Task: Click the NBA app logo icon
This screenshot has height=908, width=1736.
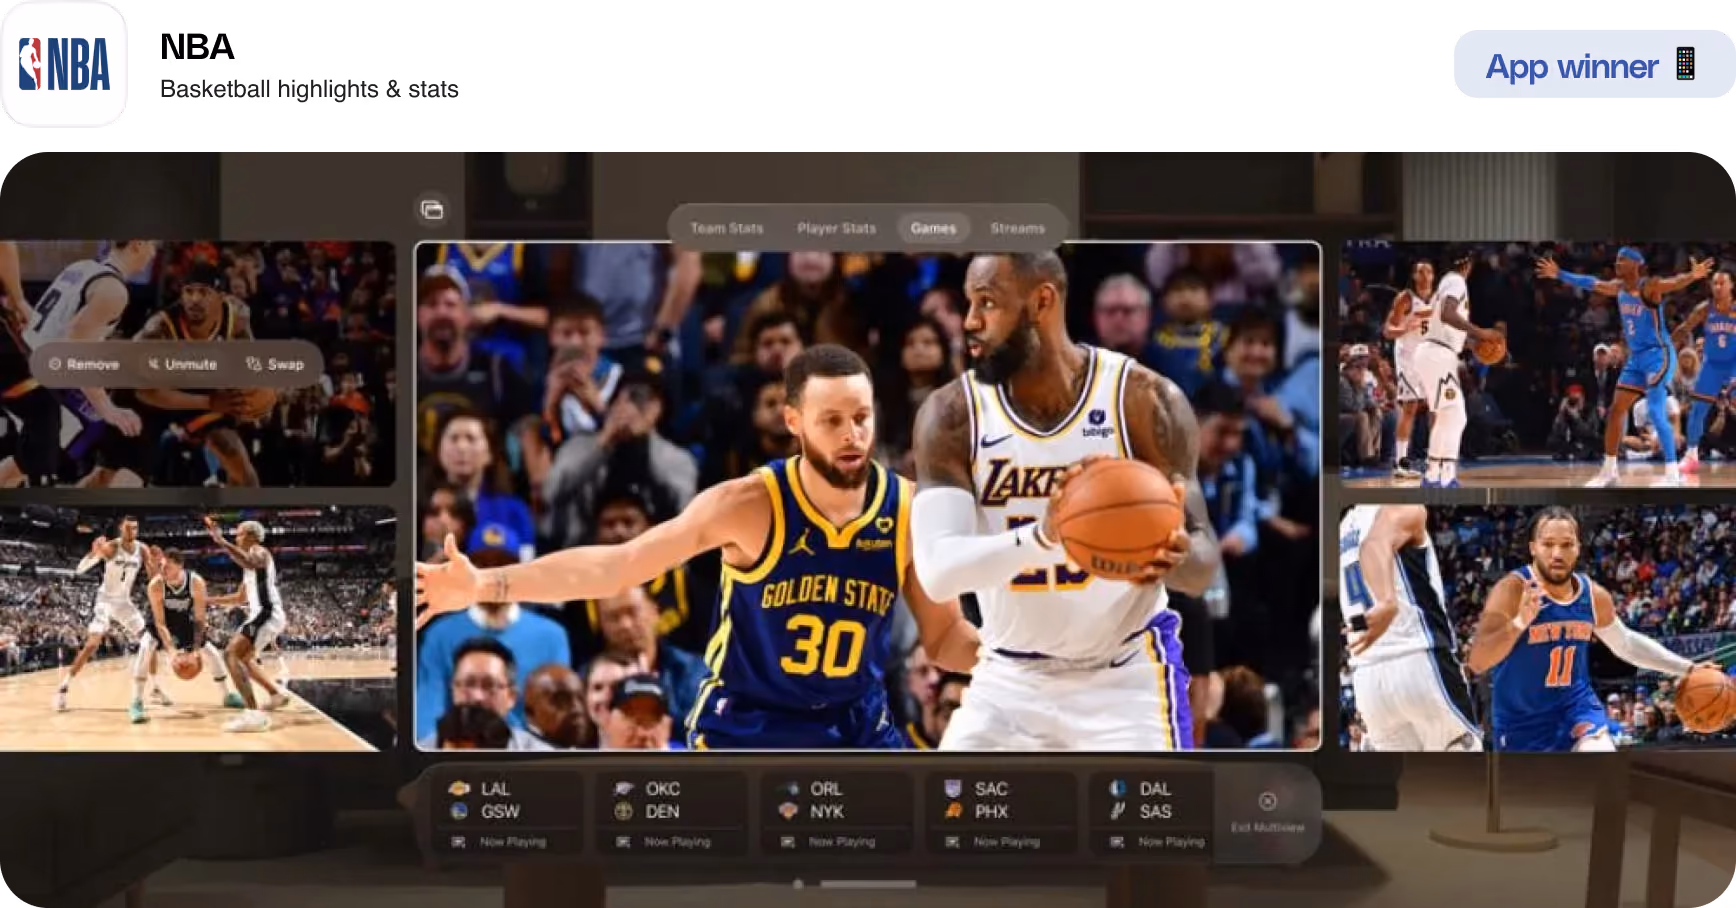Action: pyautogui.click(x=64, y=65)
